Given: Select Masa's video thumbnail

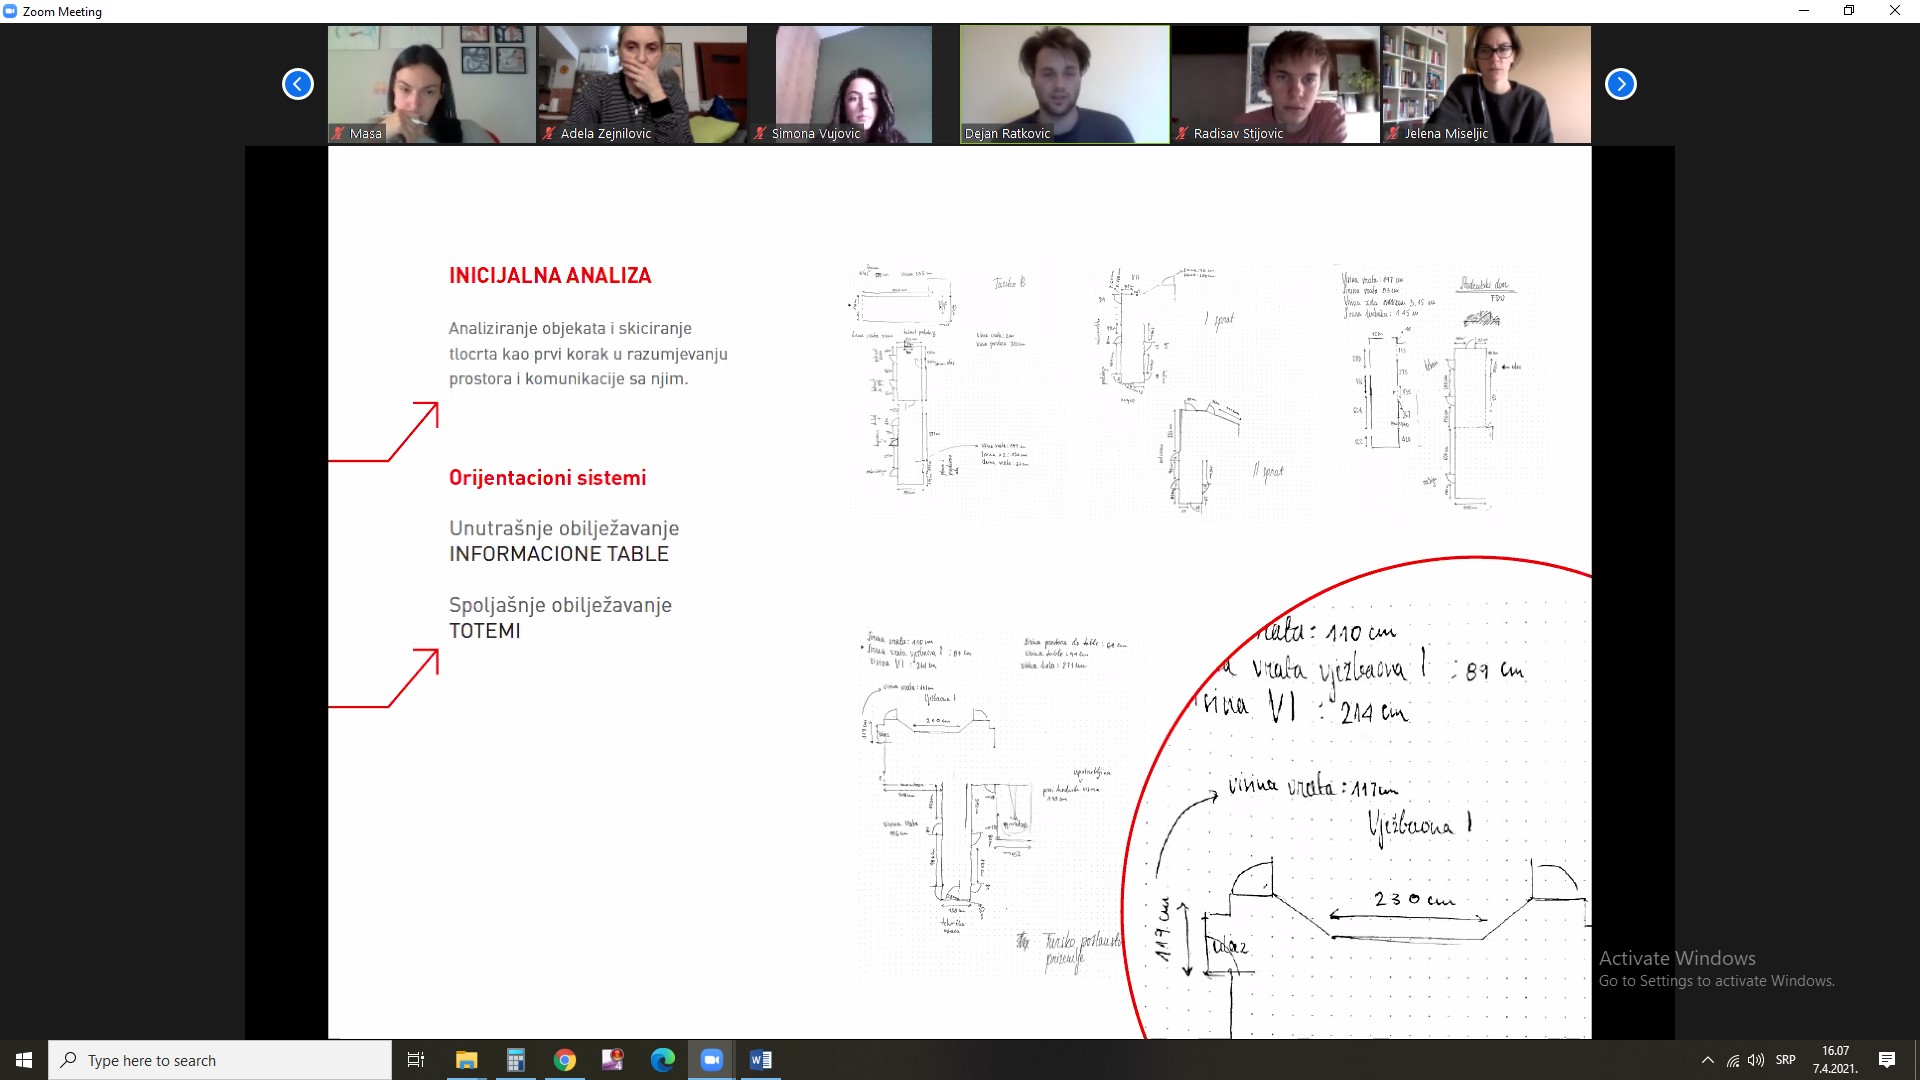Looking at the screenshot, I should click(432, 84).
